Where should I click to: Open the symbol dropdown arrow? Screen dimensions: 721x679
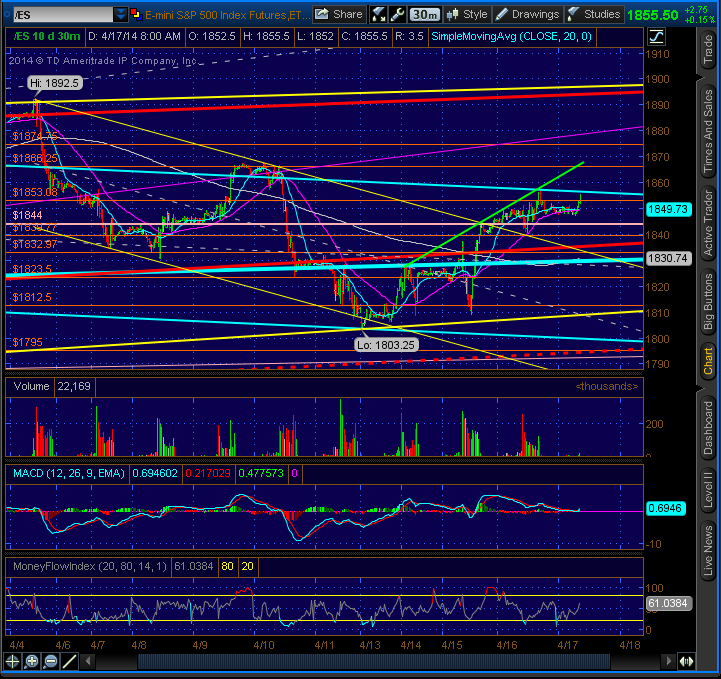click(x=120, y=15)
